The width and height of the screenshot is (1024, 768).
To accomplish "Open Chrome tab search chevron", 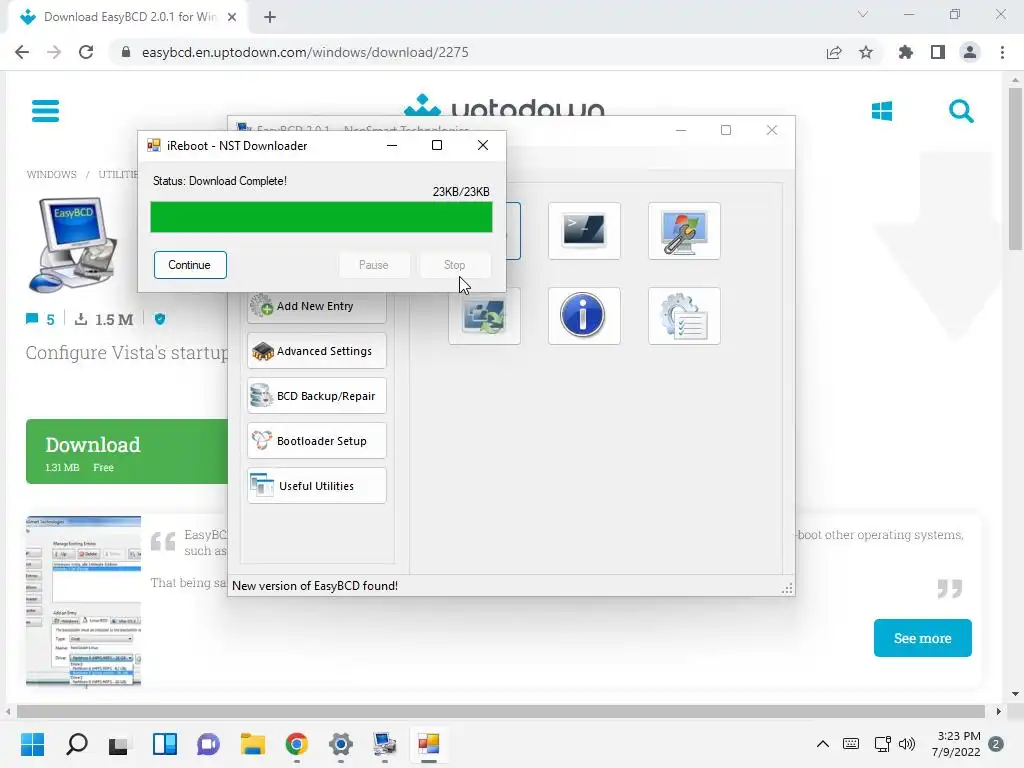I will (863, 14).
